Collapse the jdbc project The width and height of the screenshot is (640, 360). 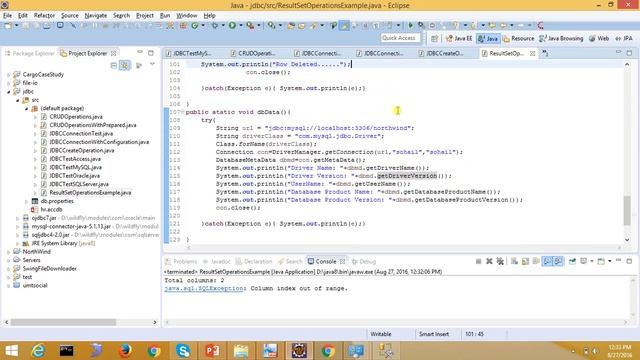pos(9,92)
